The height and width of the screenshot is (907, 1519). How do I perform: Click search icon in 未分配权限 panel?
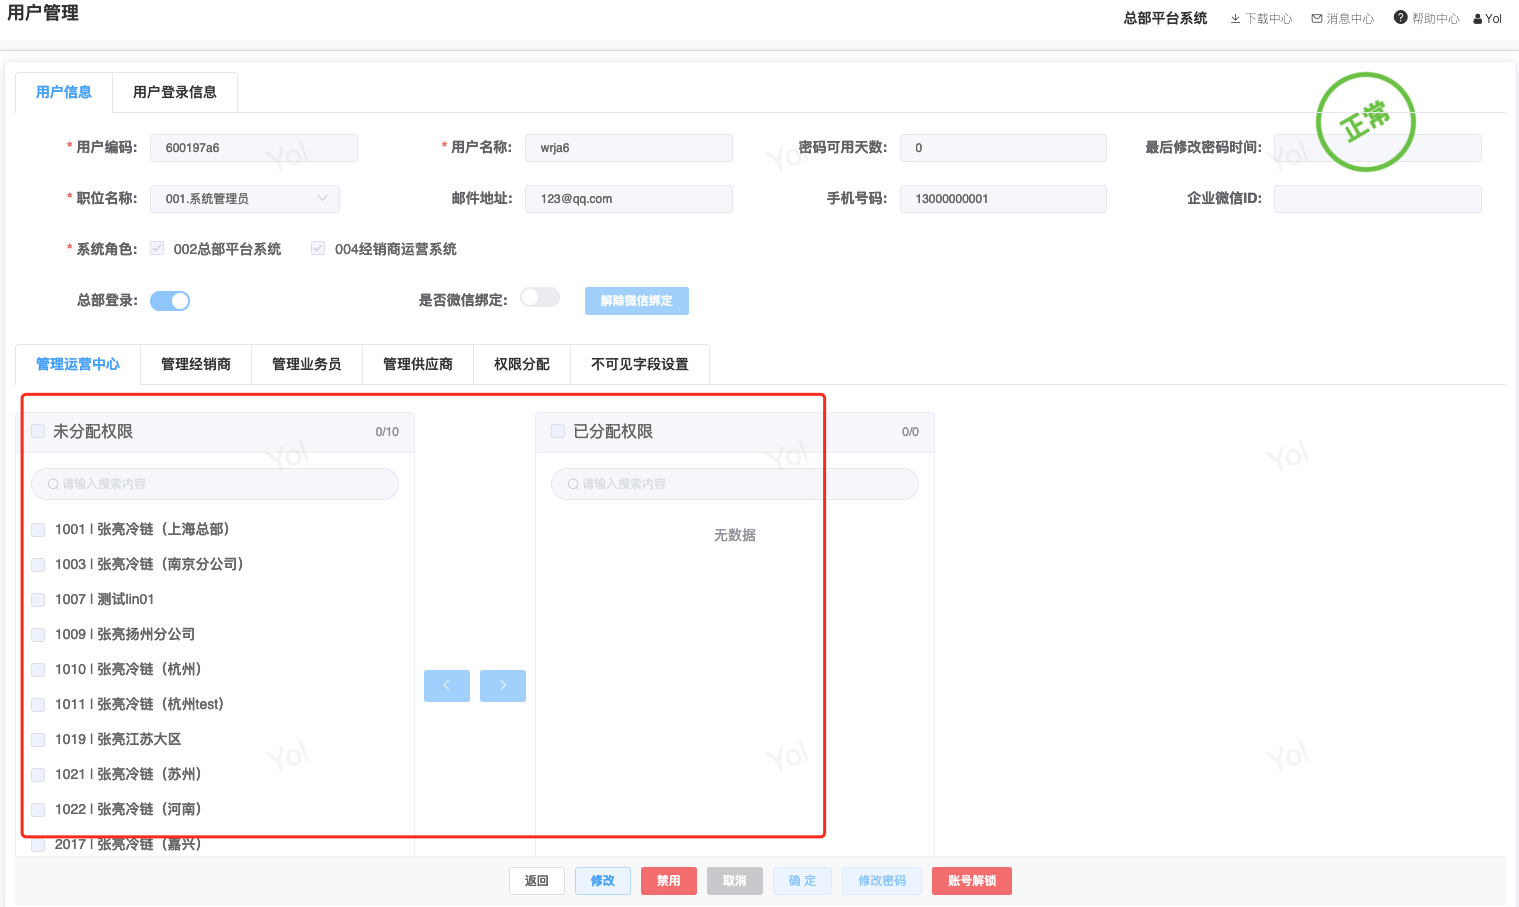[x=54, y=484]
